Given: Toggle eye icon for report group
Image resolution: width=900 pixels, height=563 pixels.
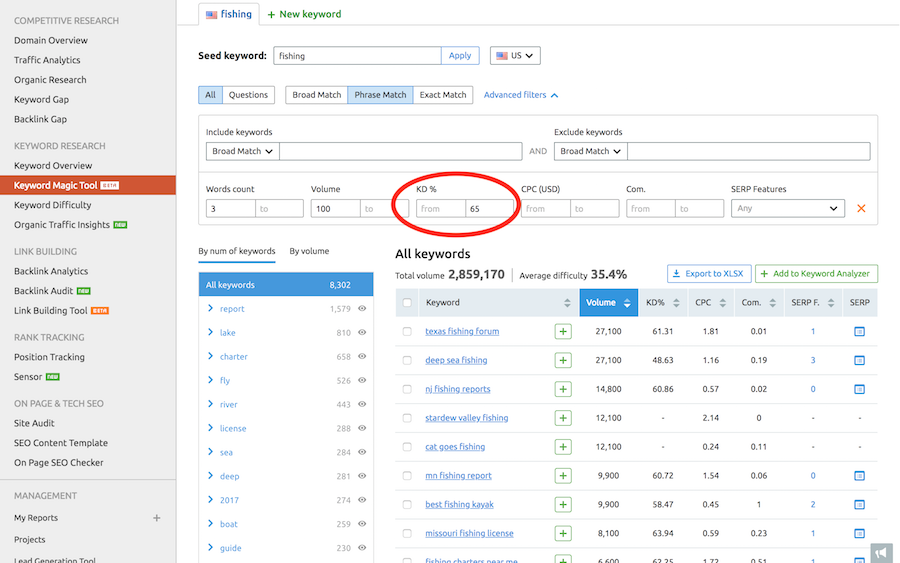Looking at the screenshot, I should pos(362,308).
